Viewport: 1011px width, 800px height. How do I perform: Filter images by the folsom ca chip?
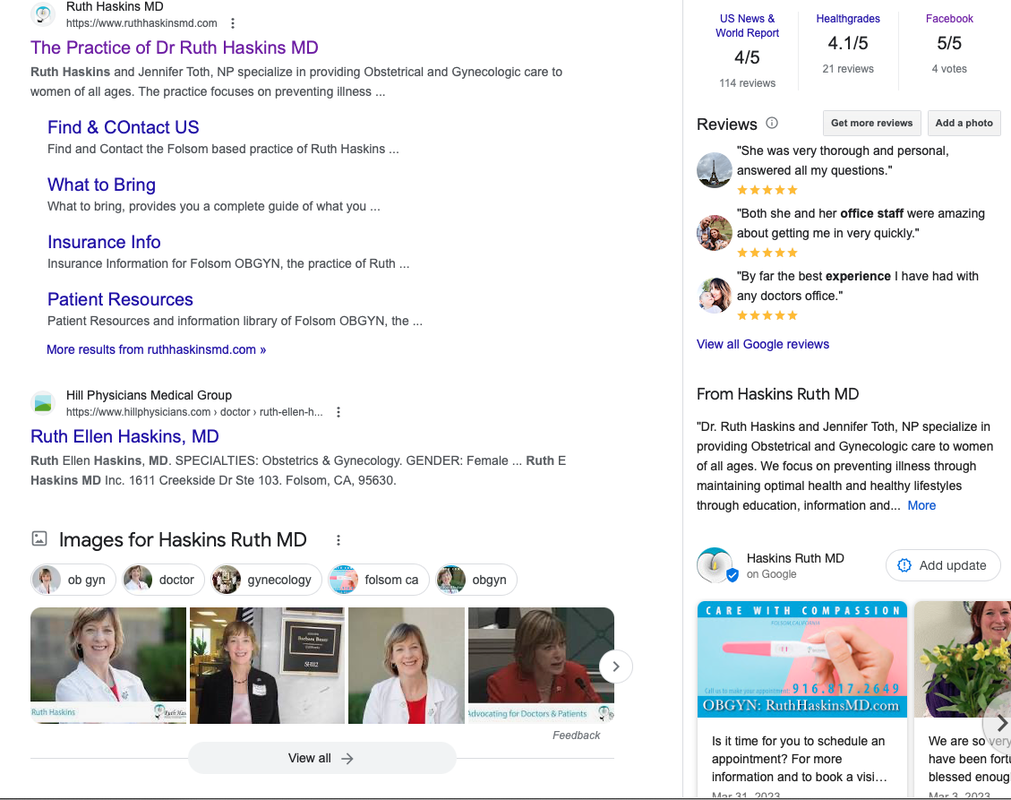378,580
